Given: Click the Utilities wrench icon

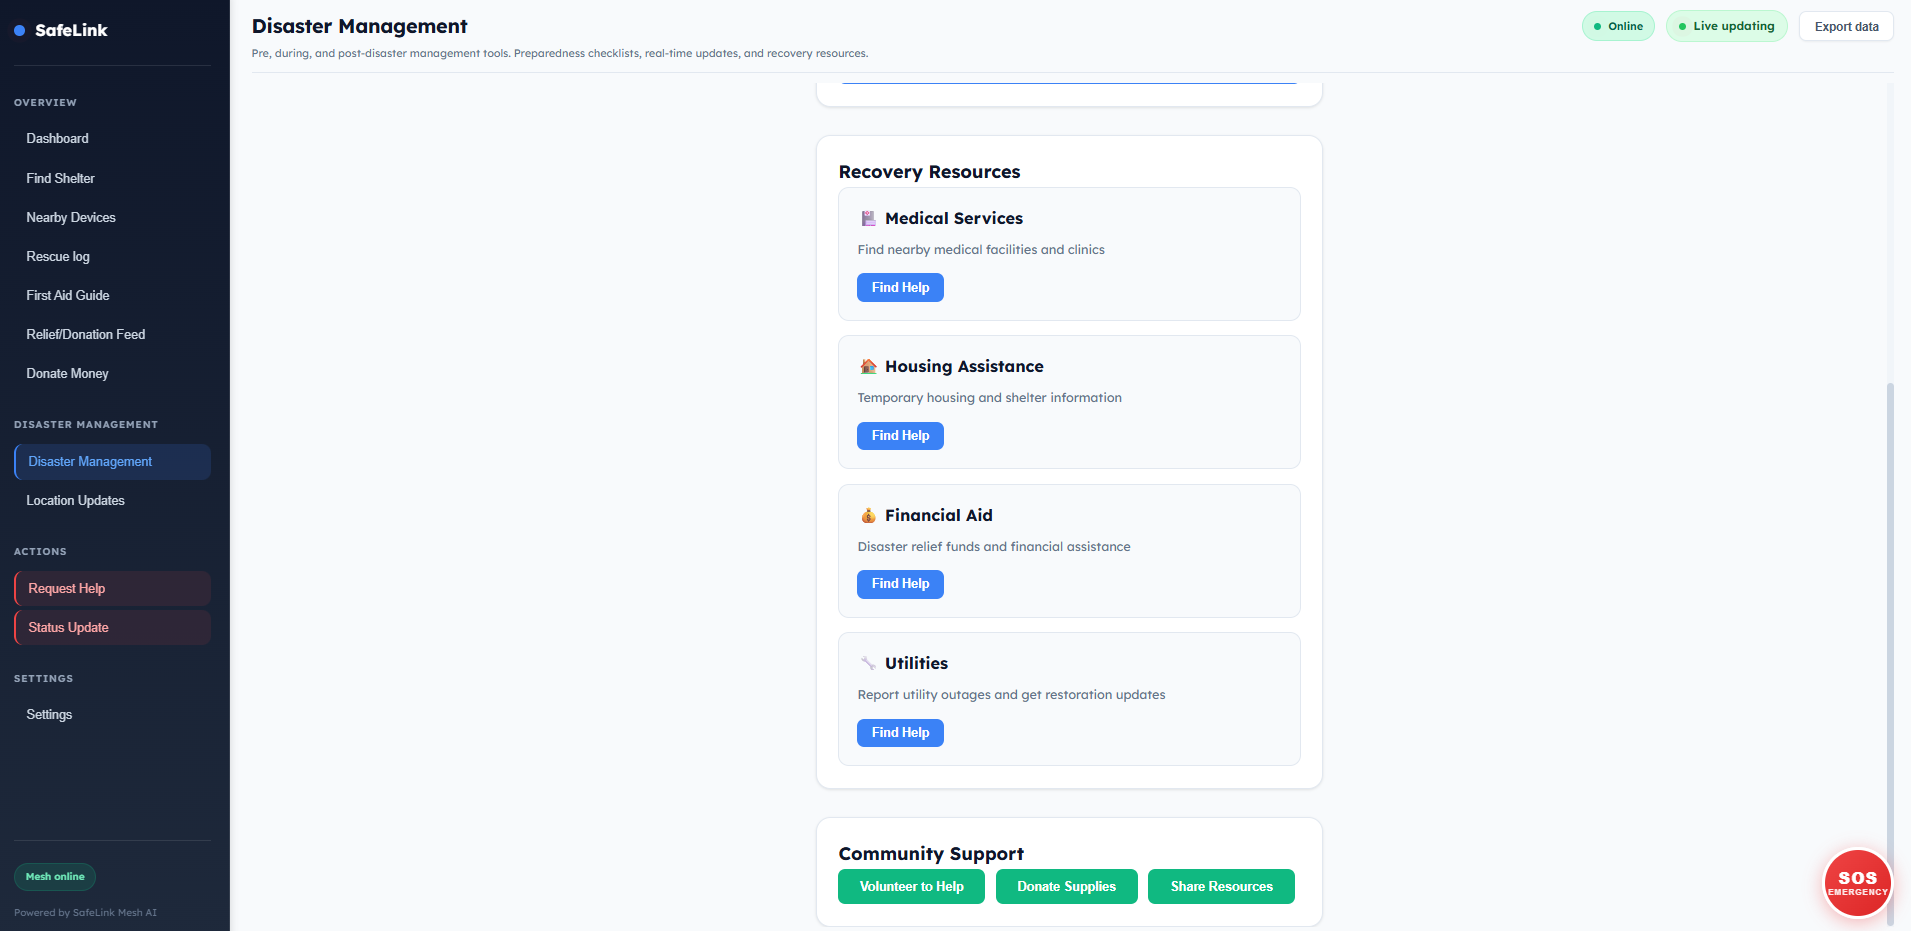Looking at the screenshot, I should [x=868, y=663].
